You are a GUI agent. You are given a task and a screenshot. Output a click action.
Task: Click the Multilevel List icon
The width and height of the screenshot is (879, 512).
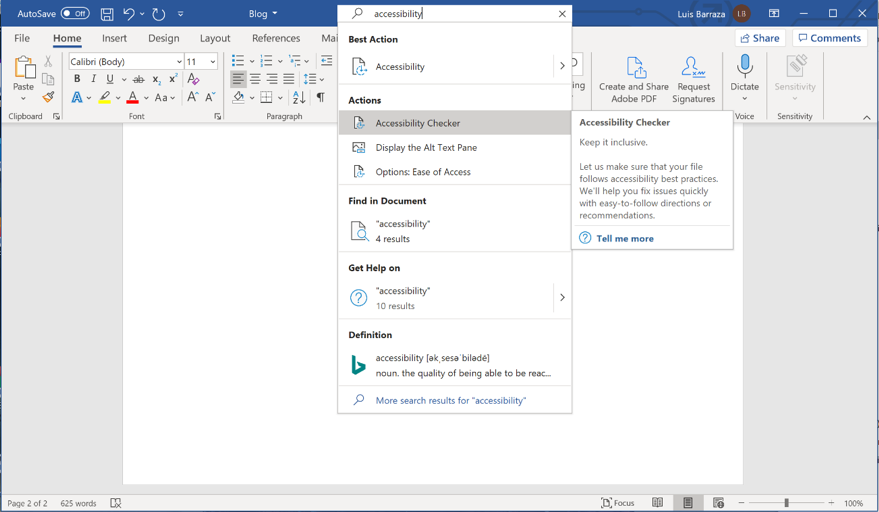click(x=294, y=61)
